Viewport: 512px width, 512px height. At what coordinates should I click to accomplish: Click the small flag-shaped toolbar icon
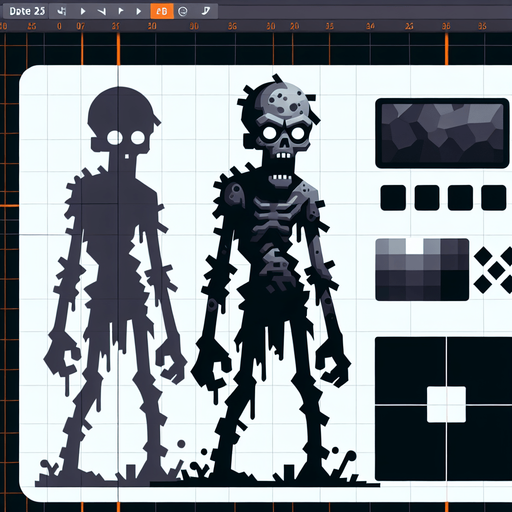[121, 12]
